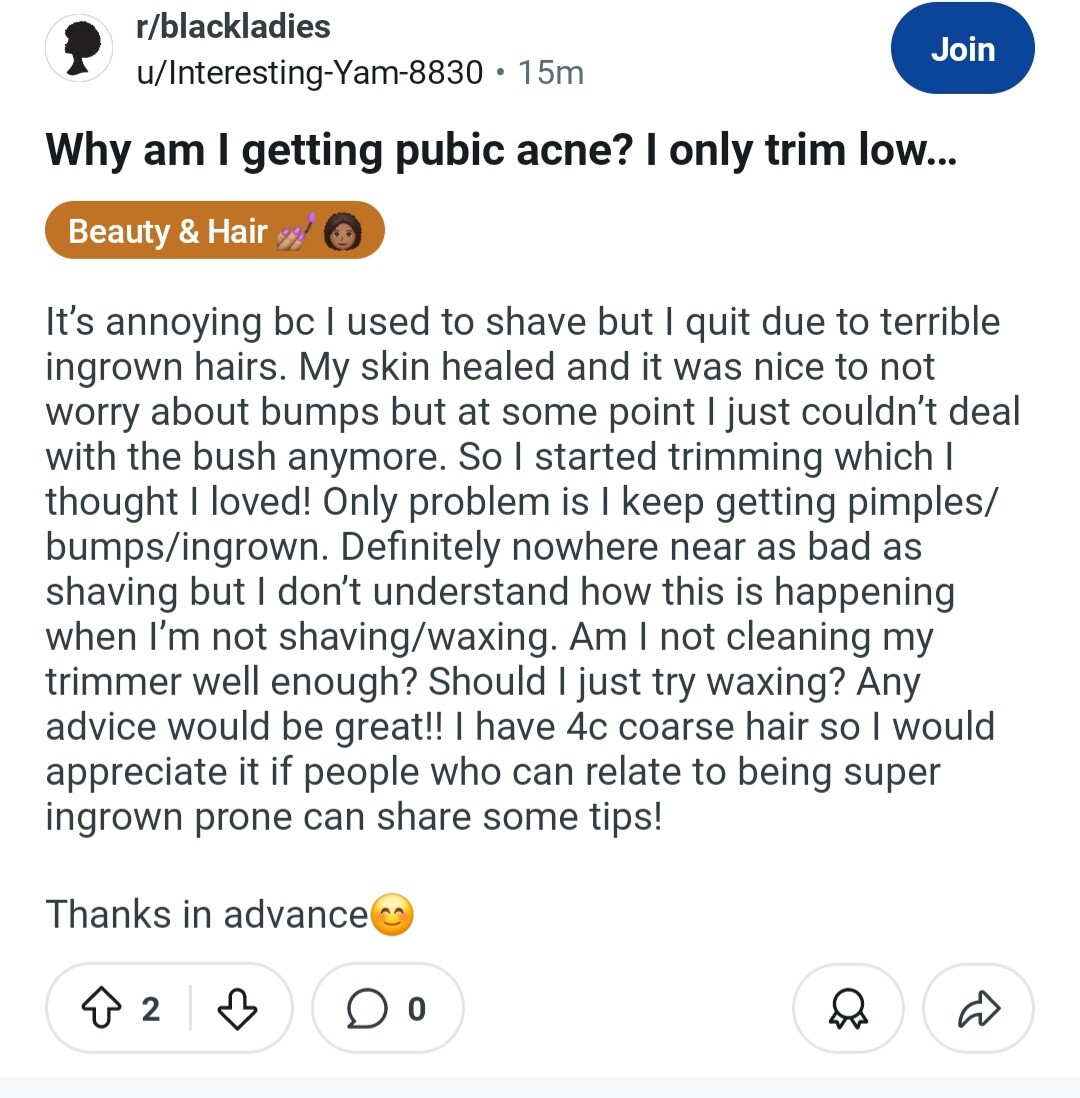Open the post titled 'Why am I getting pubic acne?'
The image size is (1080, 1098).
click(500, 151)
